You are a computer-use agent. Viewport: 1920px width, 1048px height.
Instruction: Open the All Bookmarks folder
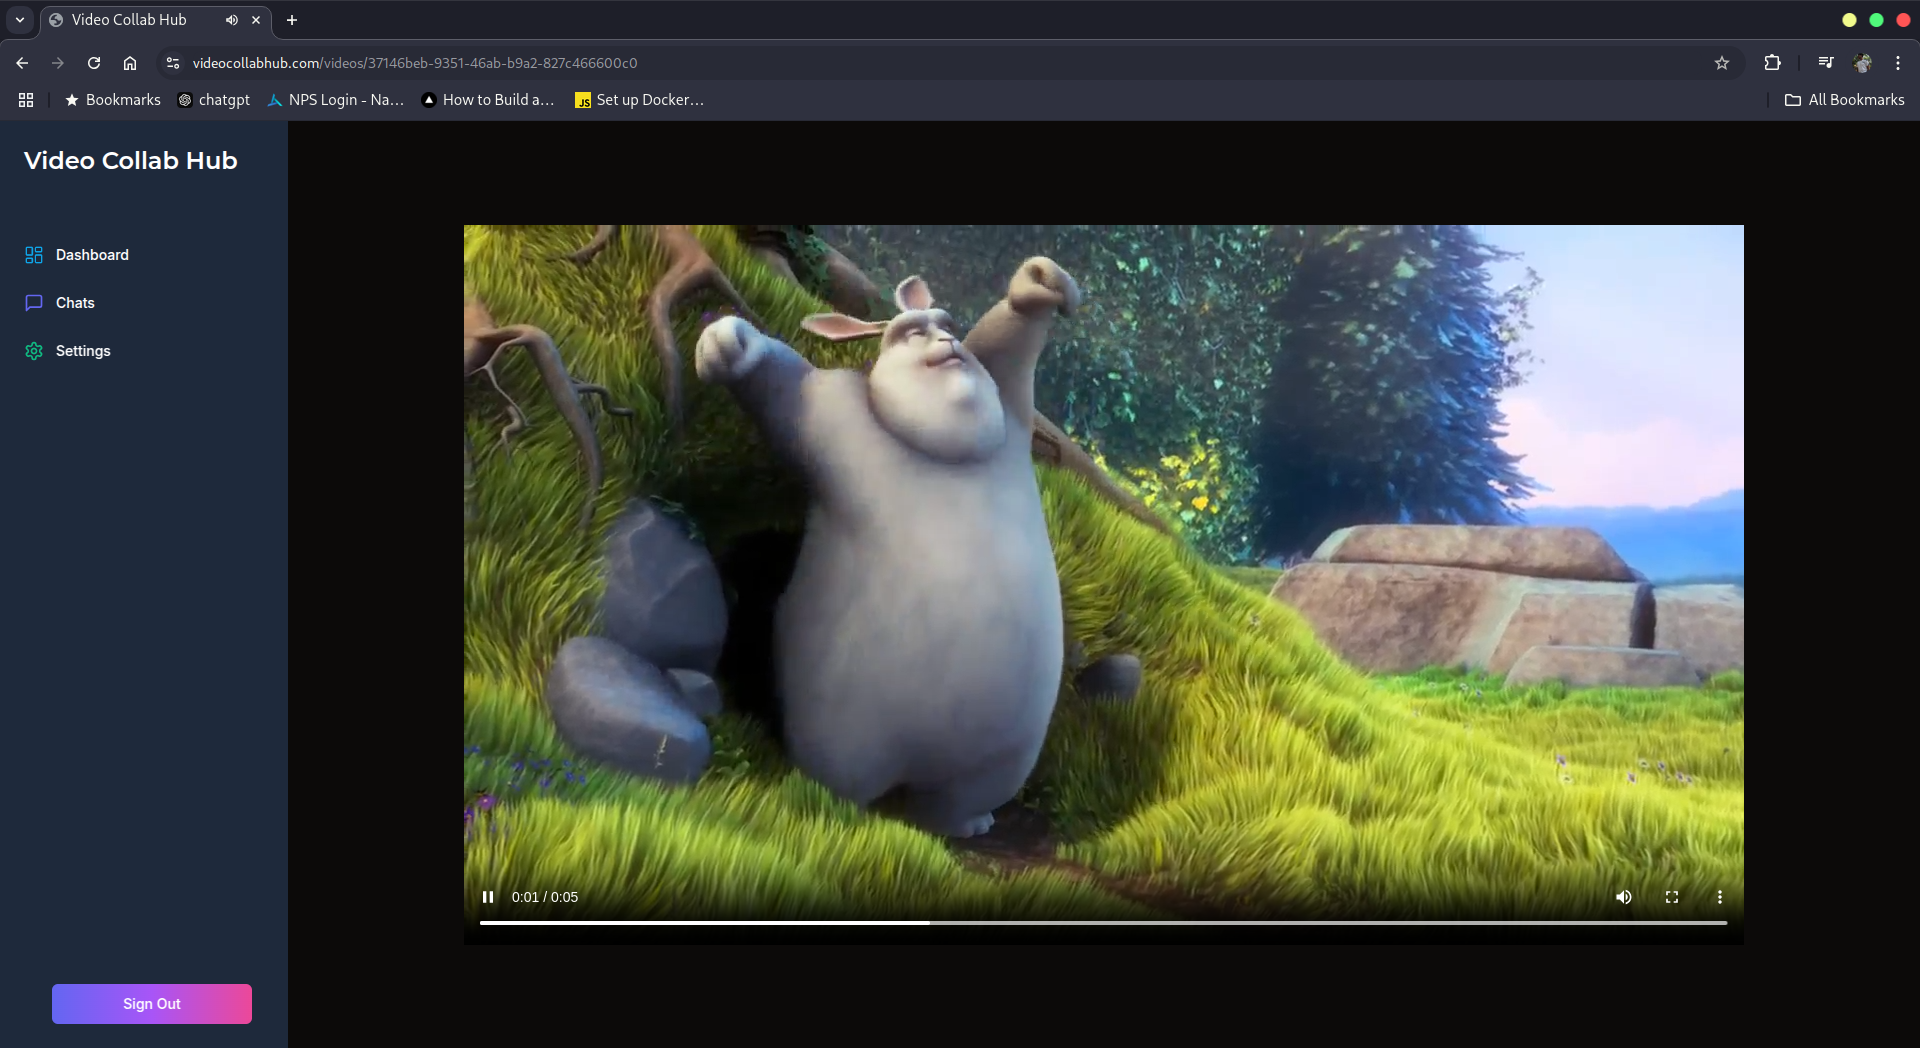coord(1845,100)
